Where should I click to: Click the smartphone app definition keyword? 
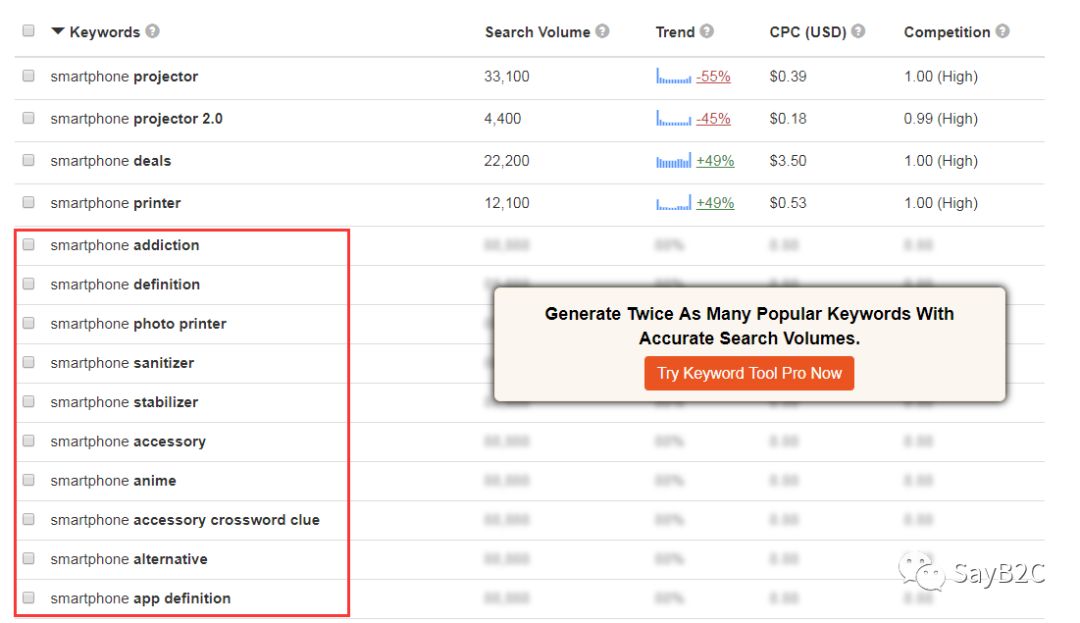[140, 598]
